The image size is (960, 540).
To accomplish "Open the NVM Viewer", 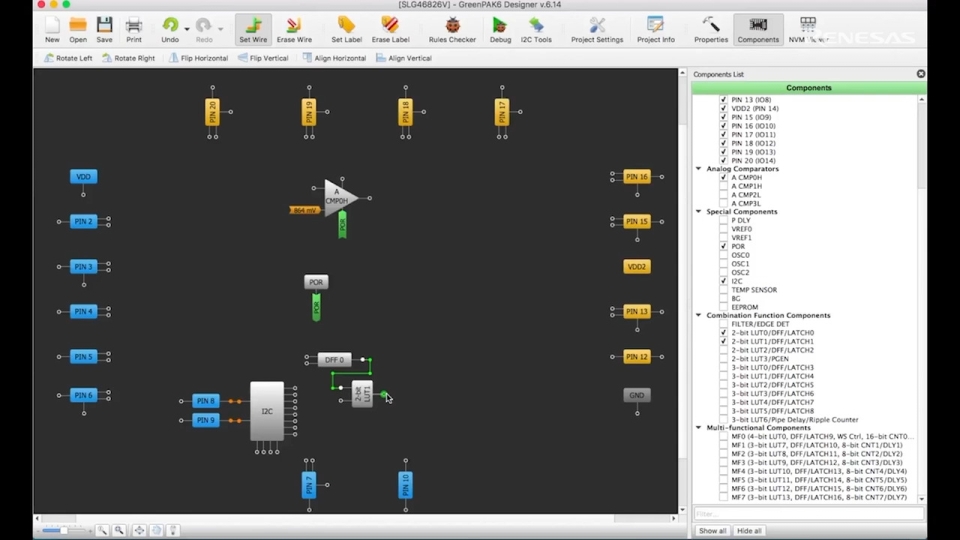I will pos(808,29).
